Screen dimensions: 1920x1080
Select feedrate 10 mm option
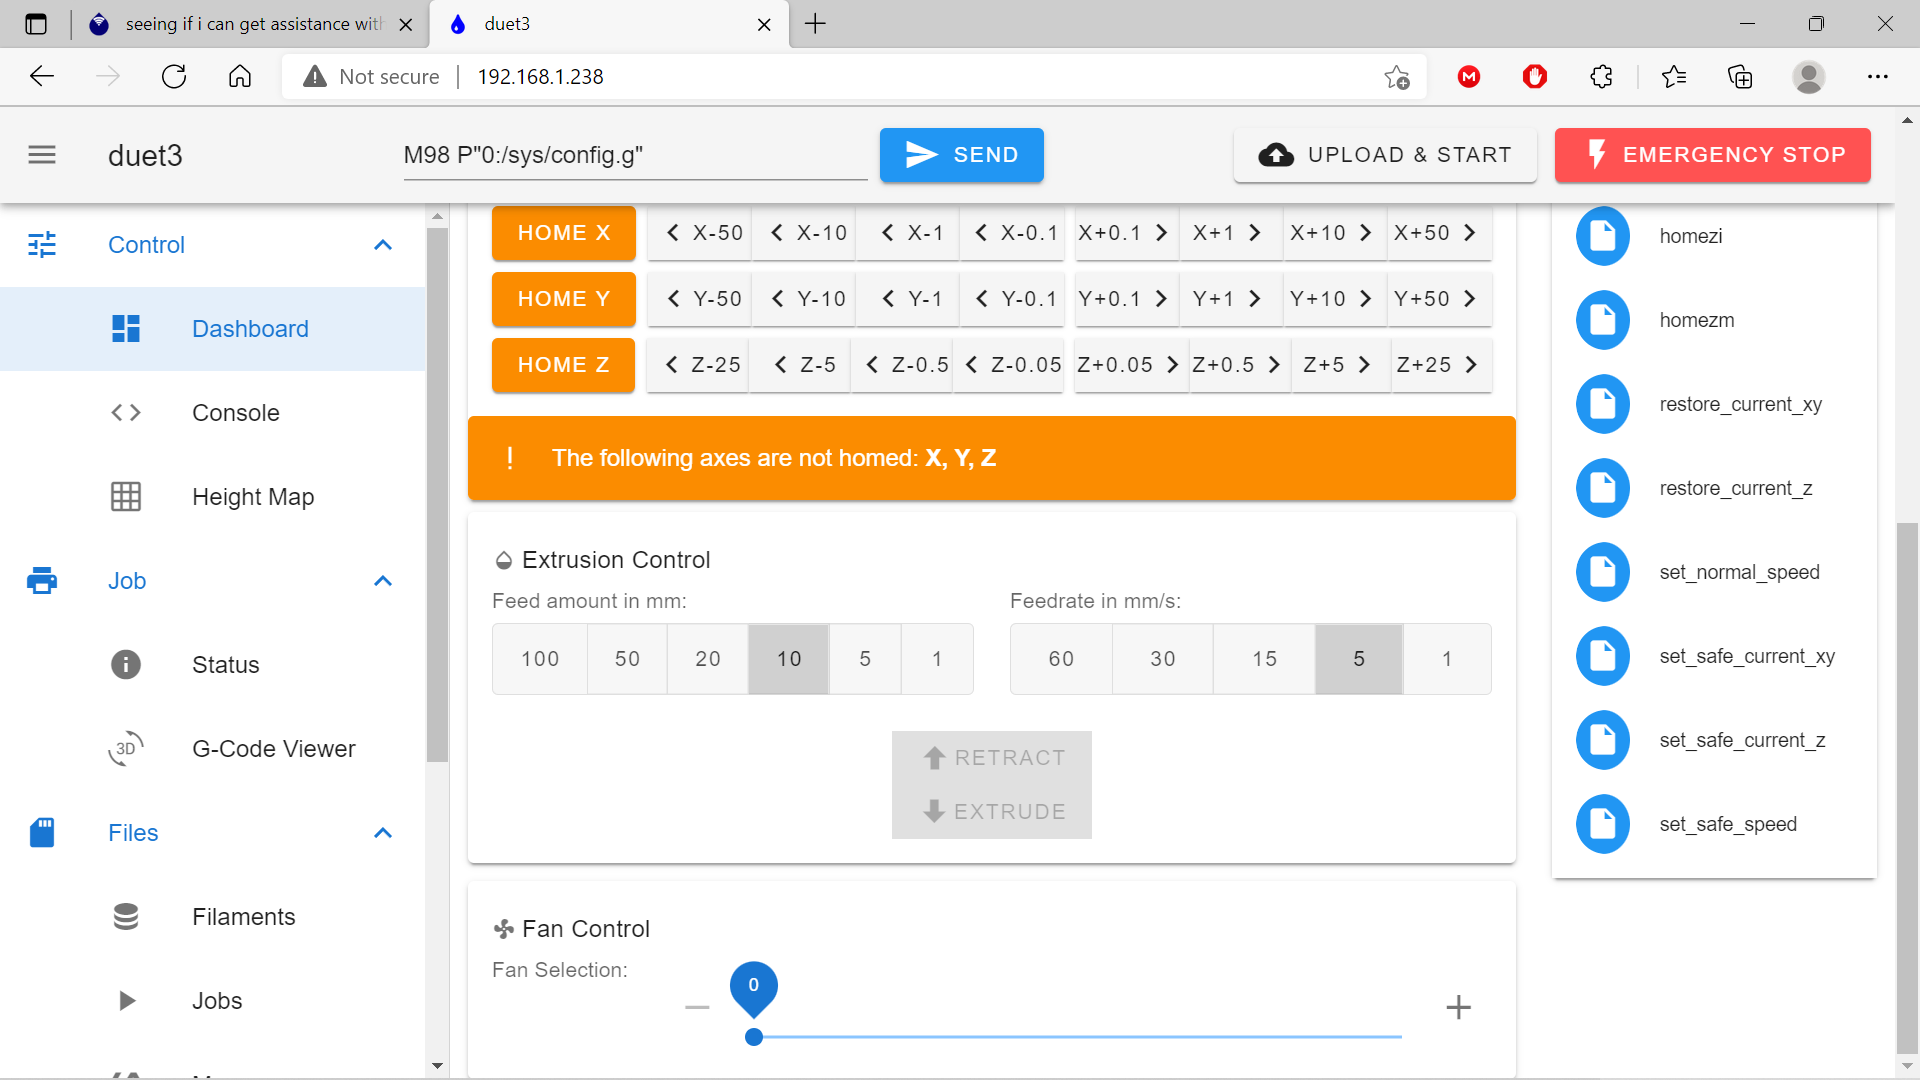(x=787, y=658)
